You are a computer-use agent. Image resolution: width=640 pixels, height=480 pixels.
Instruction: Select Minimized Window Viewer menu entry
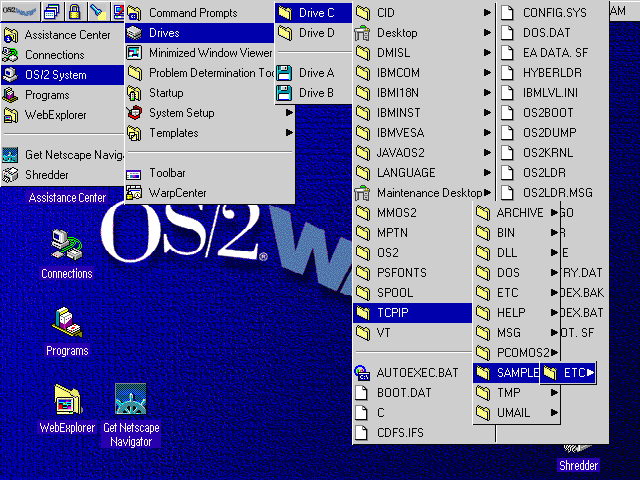click(x=210, y=53)
